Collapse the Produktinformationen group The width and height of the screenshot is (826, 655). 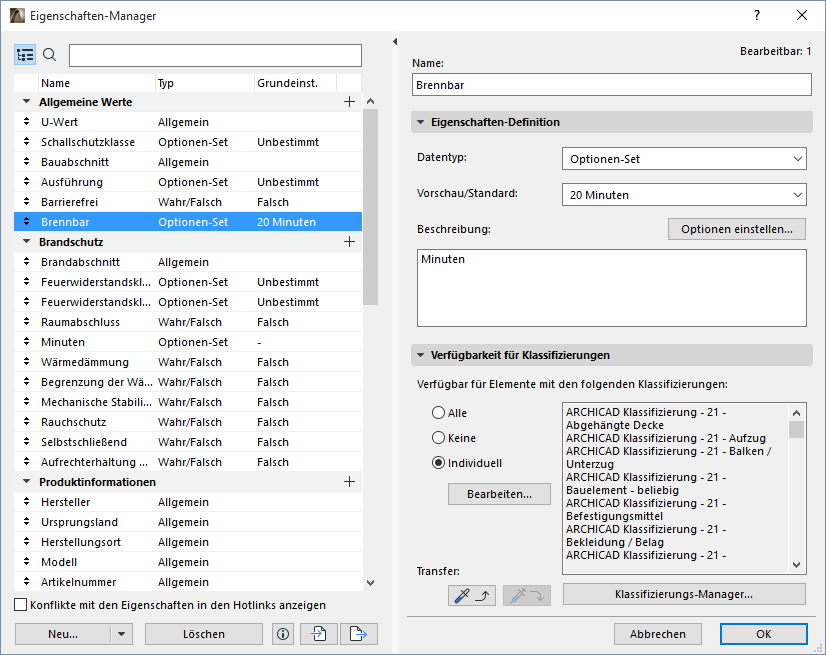tap(26, 482)
